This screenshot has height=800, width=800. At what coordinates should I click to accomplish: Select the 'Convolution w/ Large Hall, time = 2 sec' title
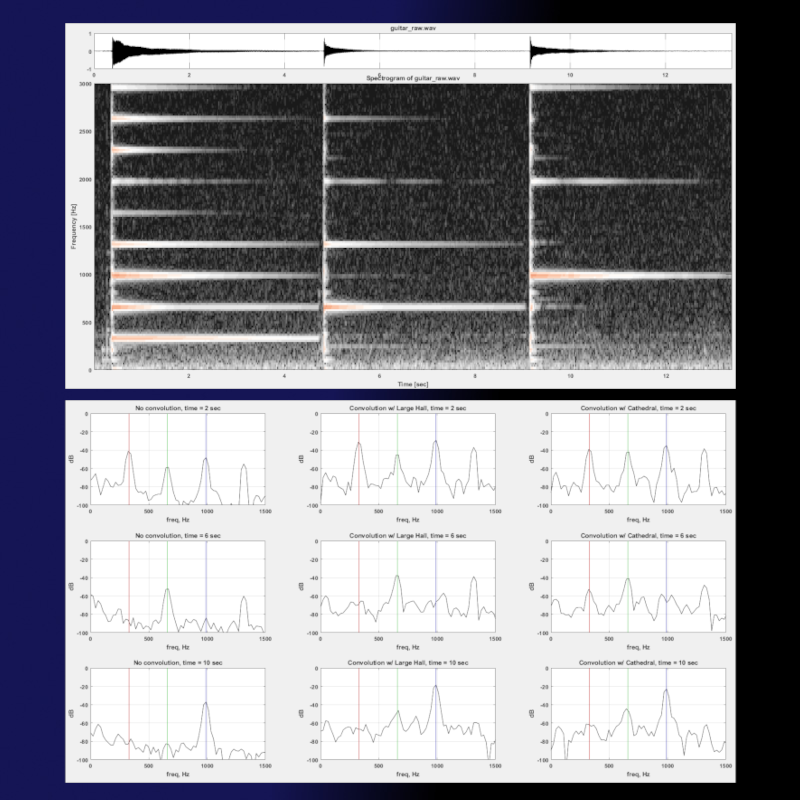[x=408, y=408]
